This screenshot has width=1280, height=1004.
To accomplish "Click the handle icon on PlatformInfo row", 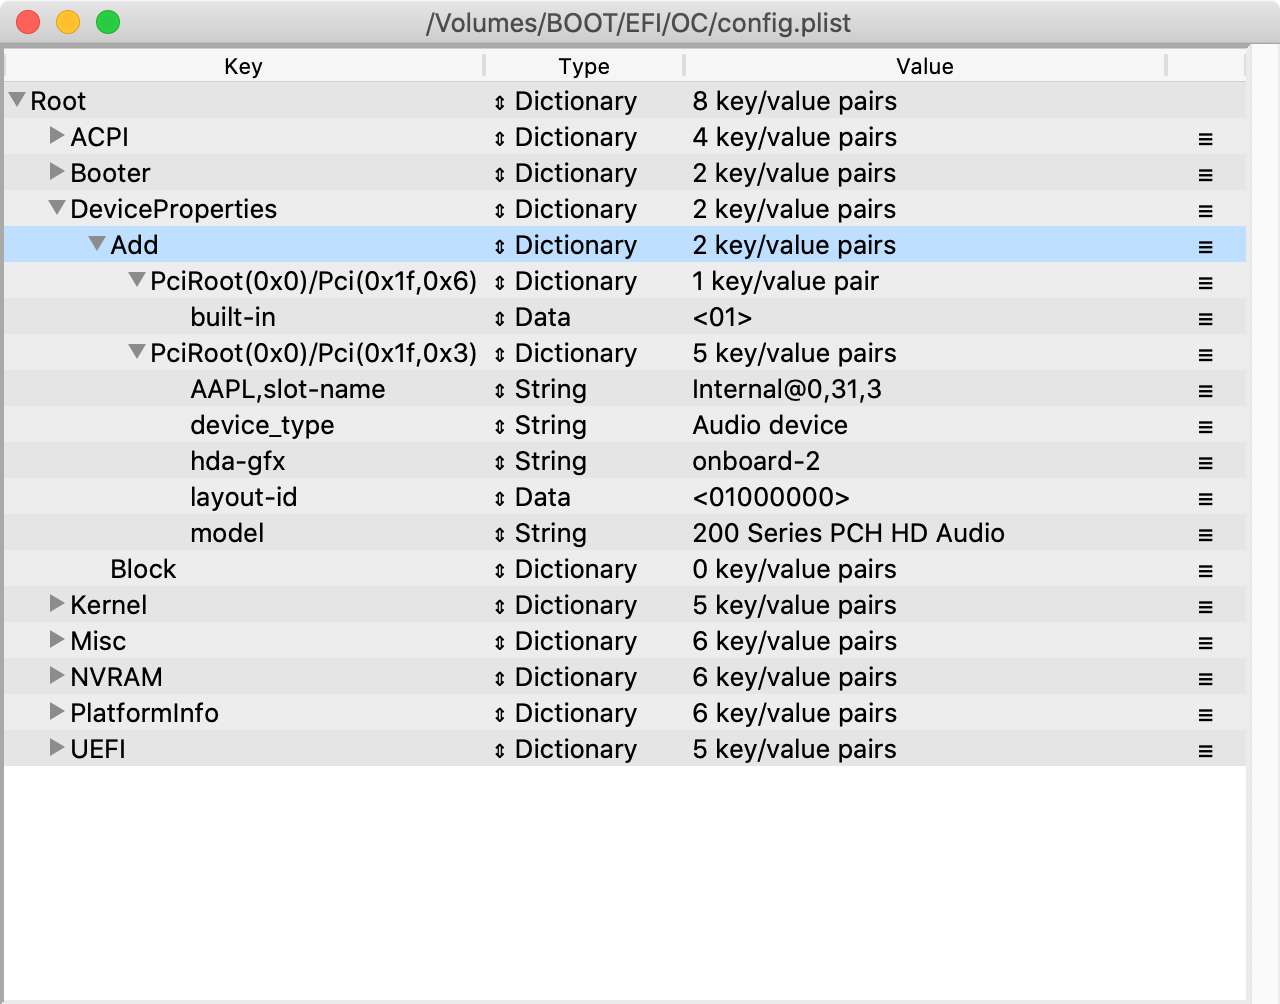I will (1205, 715).
